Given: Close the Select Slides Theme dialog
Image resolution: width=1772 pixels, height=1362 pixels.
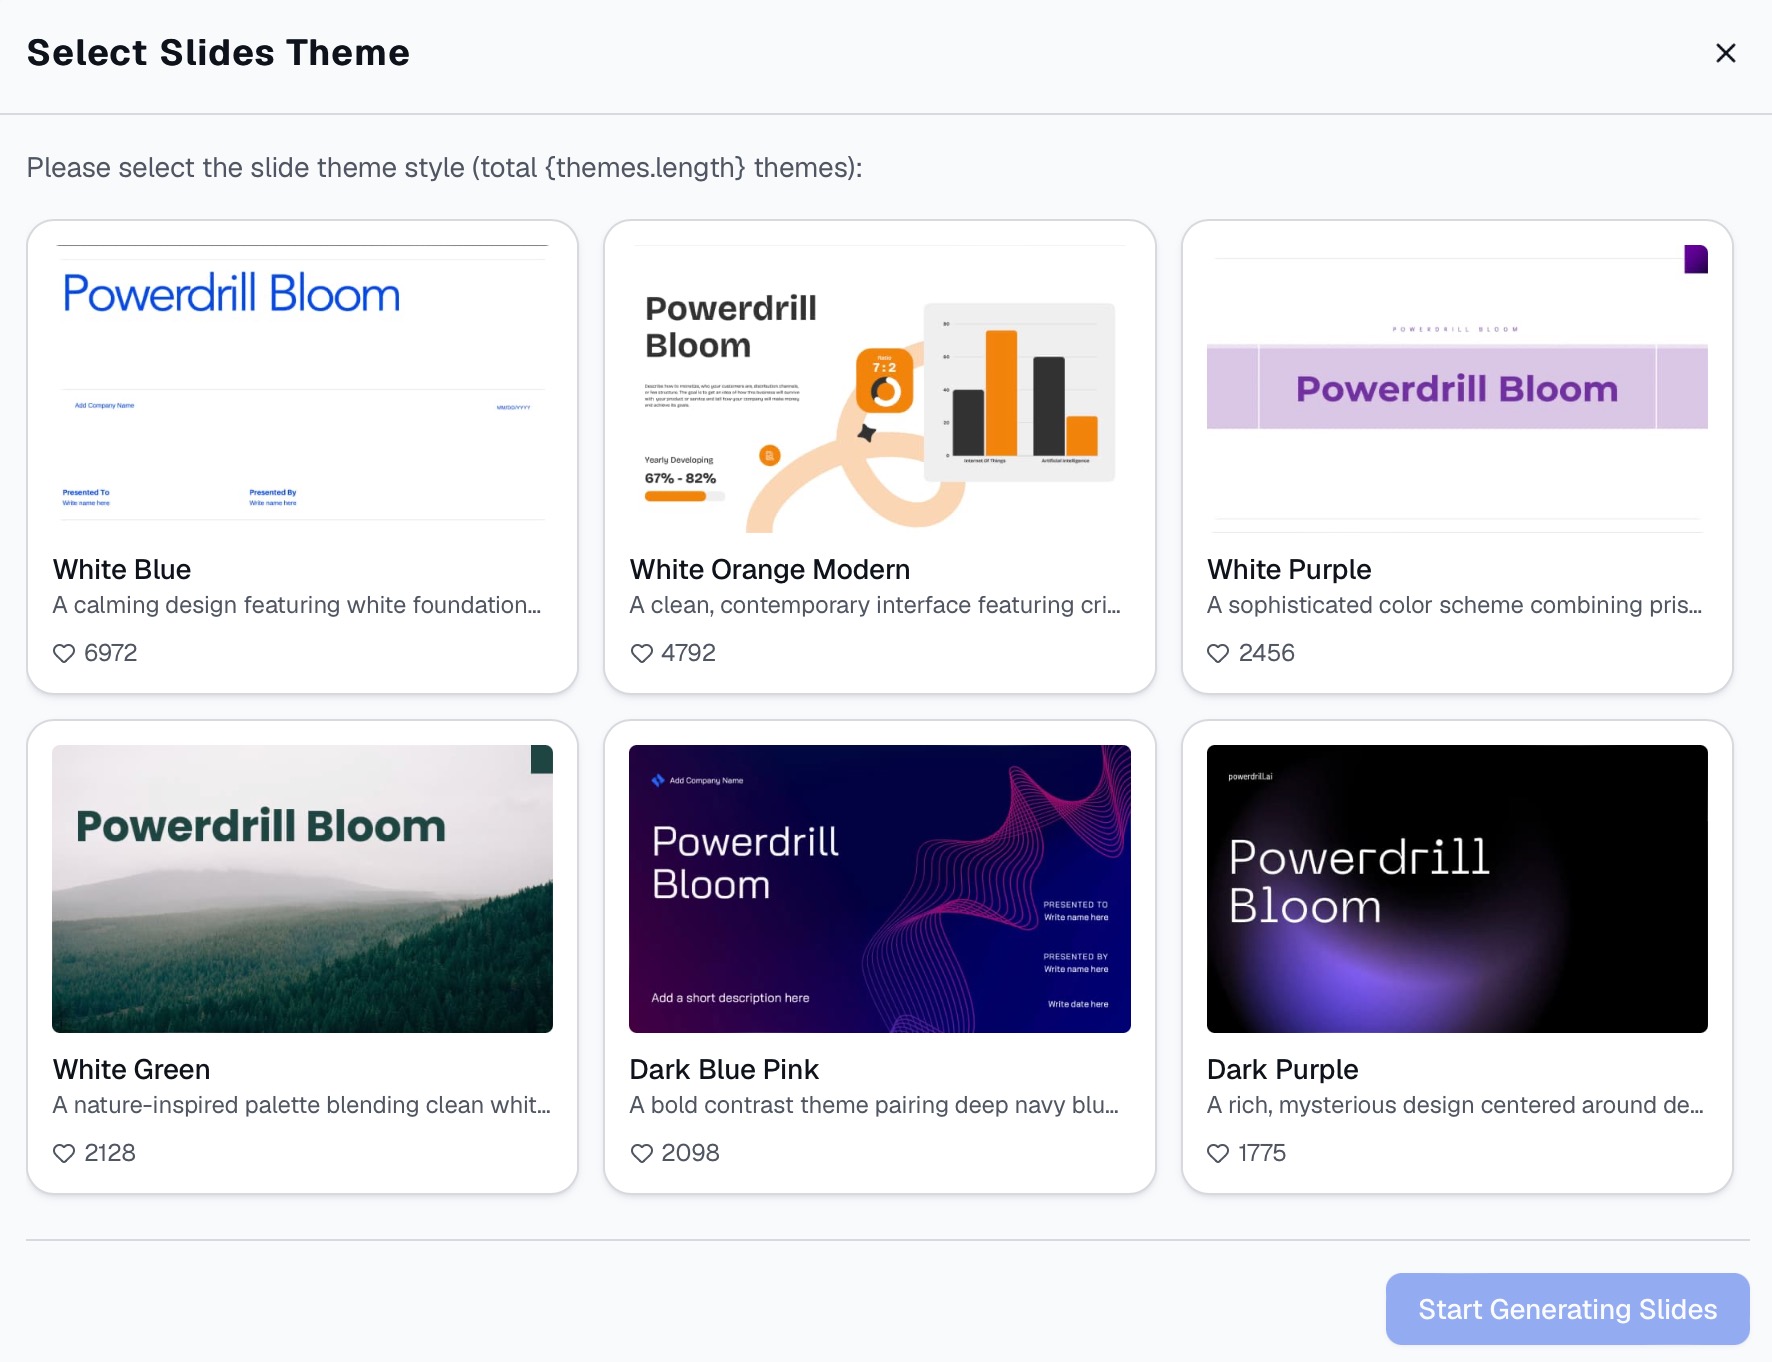Looking at the screenshot, I should (x=1725, y=53).
